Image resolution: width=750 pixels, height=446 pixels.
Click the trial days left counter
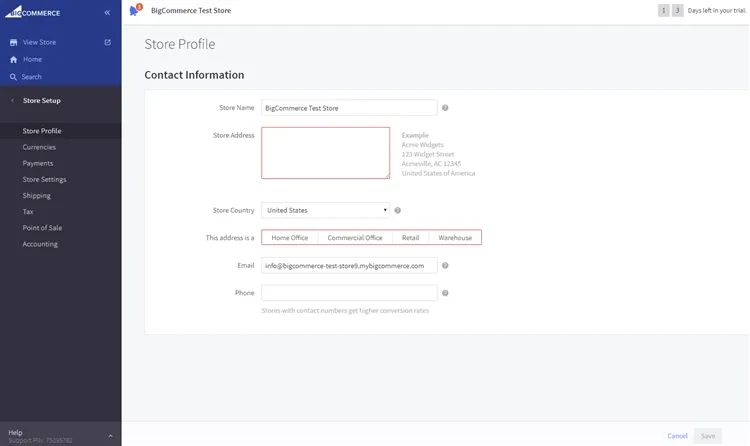point(702,11)
